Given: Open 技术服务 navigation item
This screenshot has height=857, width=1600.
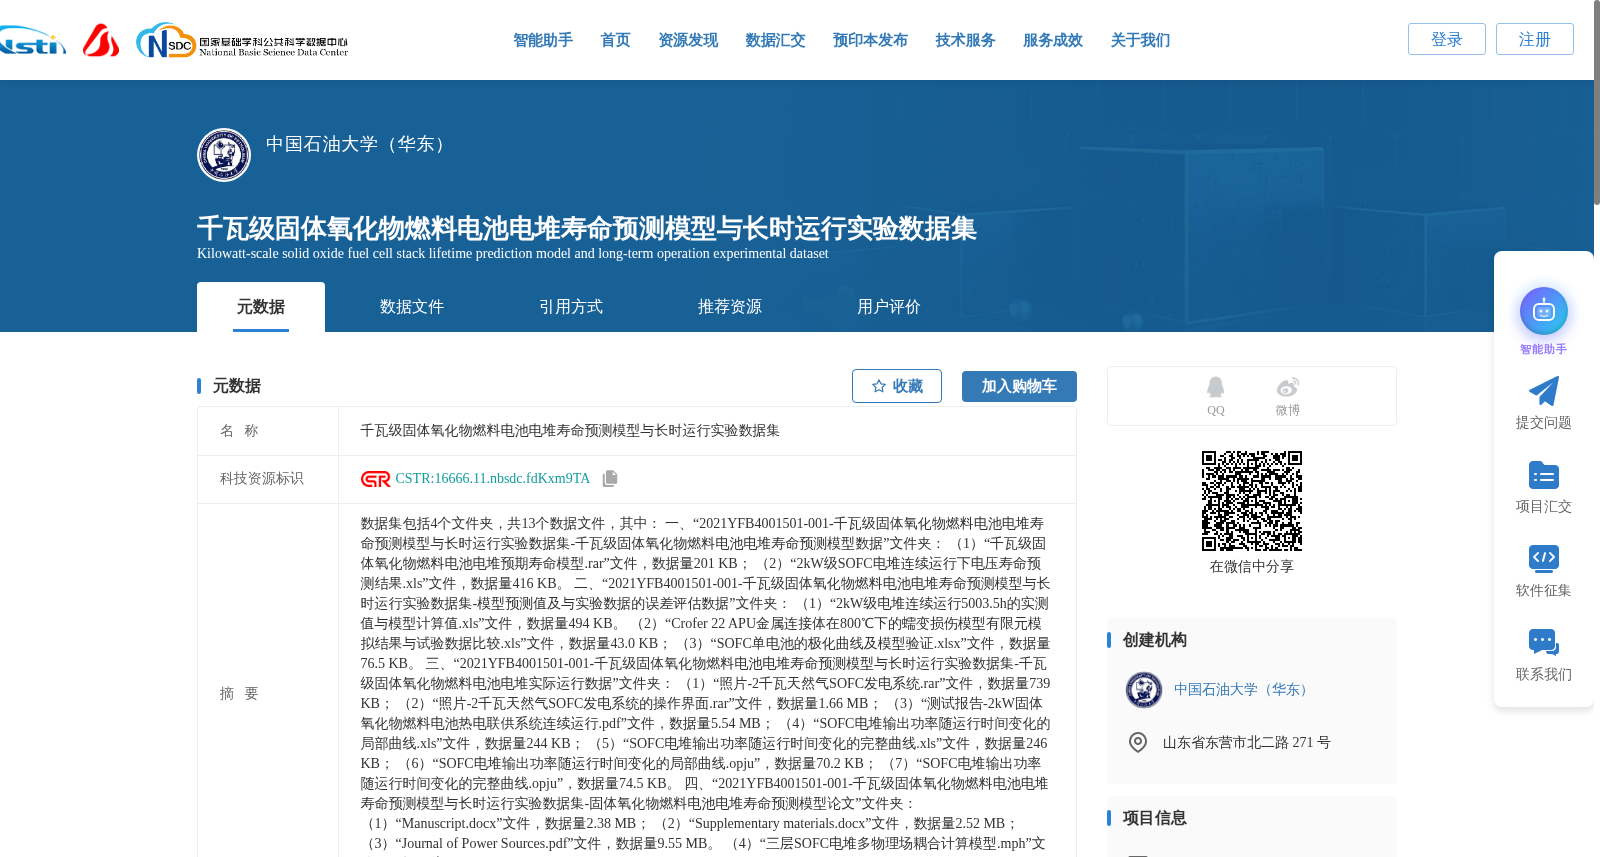Looking at the screenshot, I should point(965,40).
